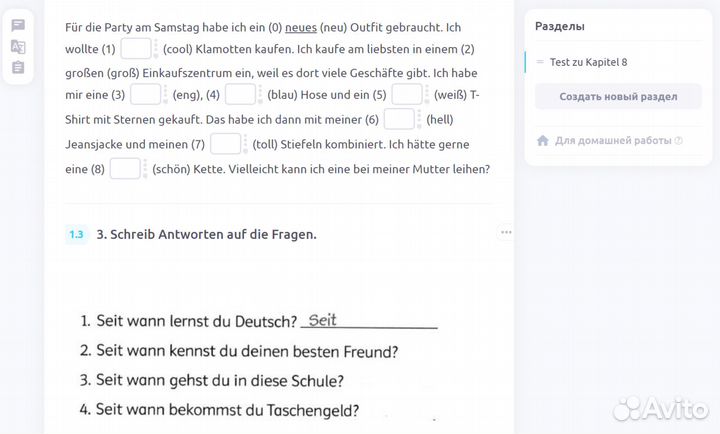Open the three-dots menu for exercise 1.3
720x434 pixels.
coord(506,232)
